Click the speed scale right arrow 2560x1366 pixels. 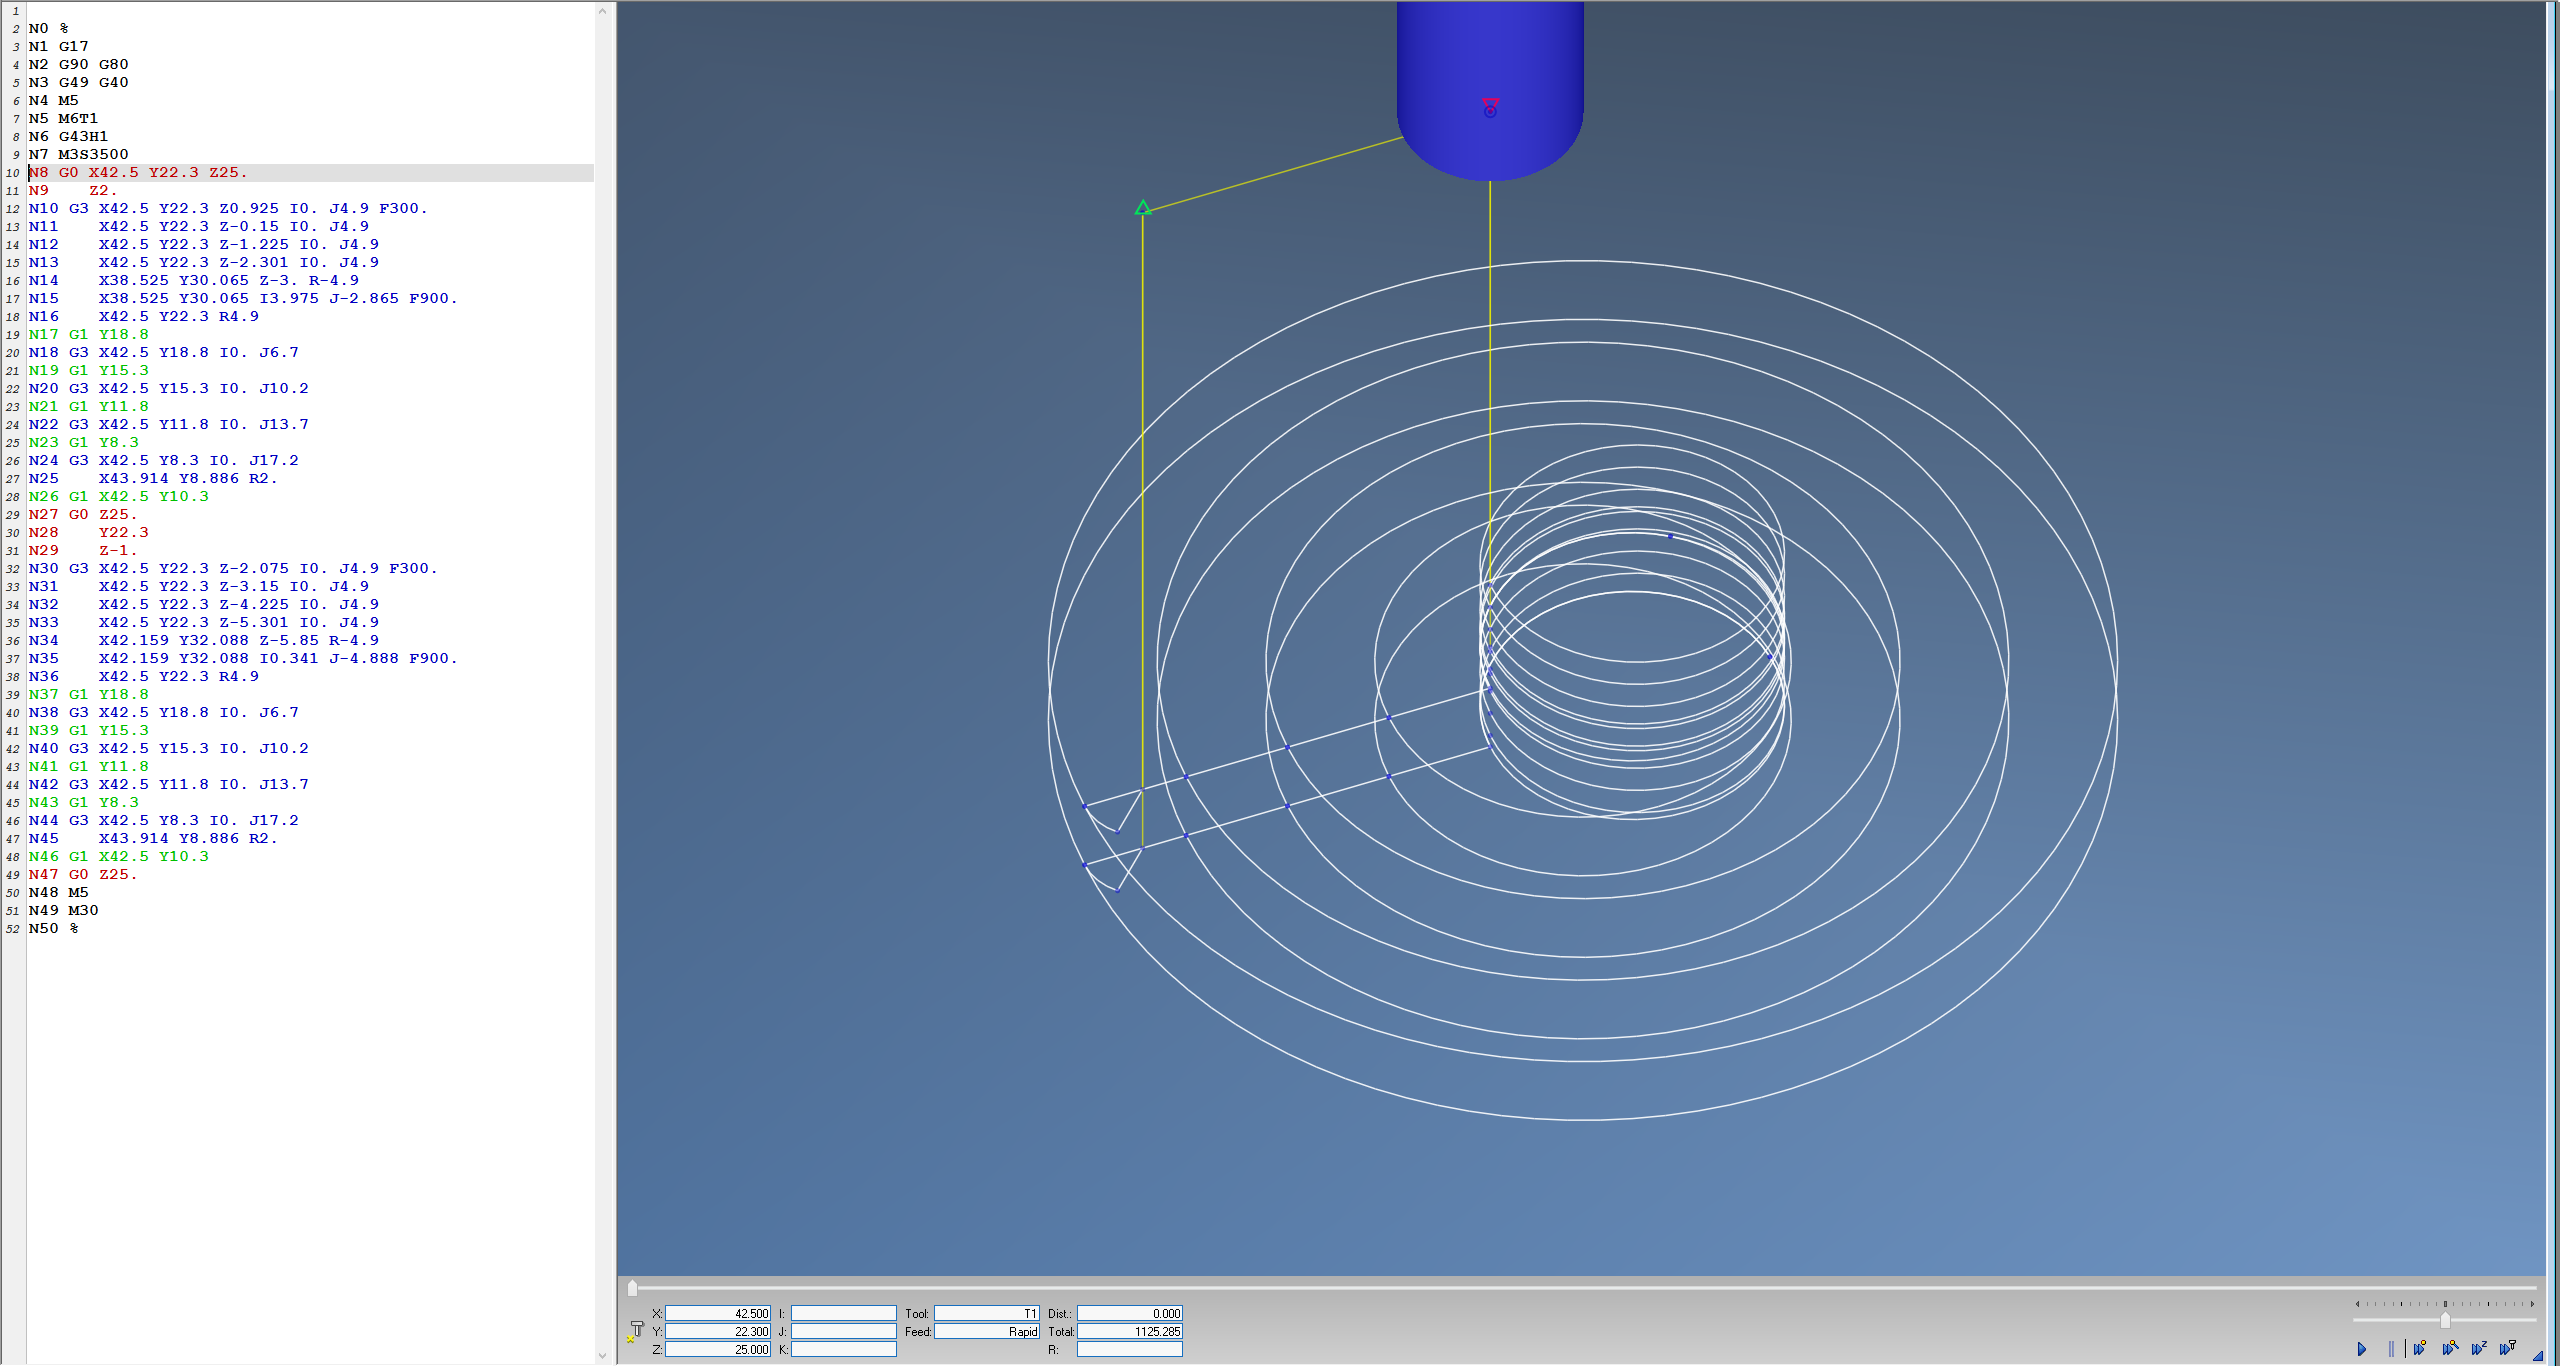click(2532, 1304)
